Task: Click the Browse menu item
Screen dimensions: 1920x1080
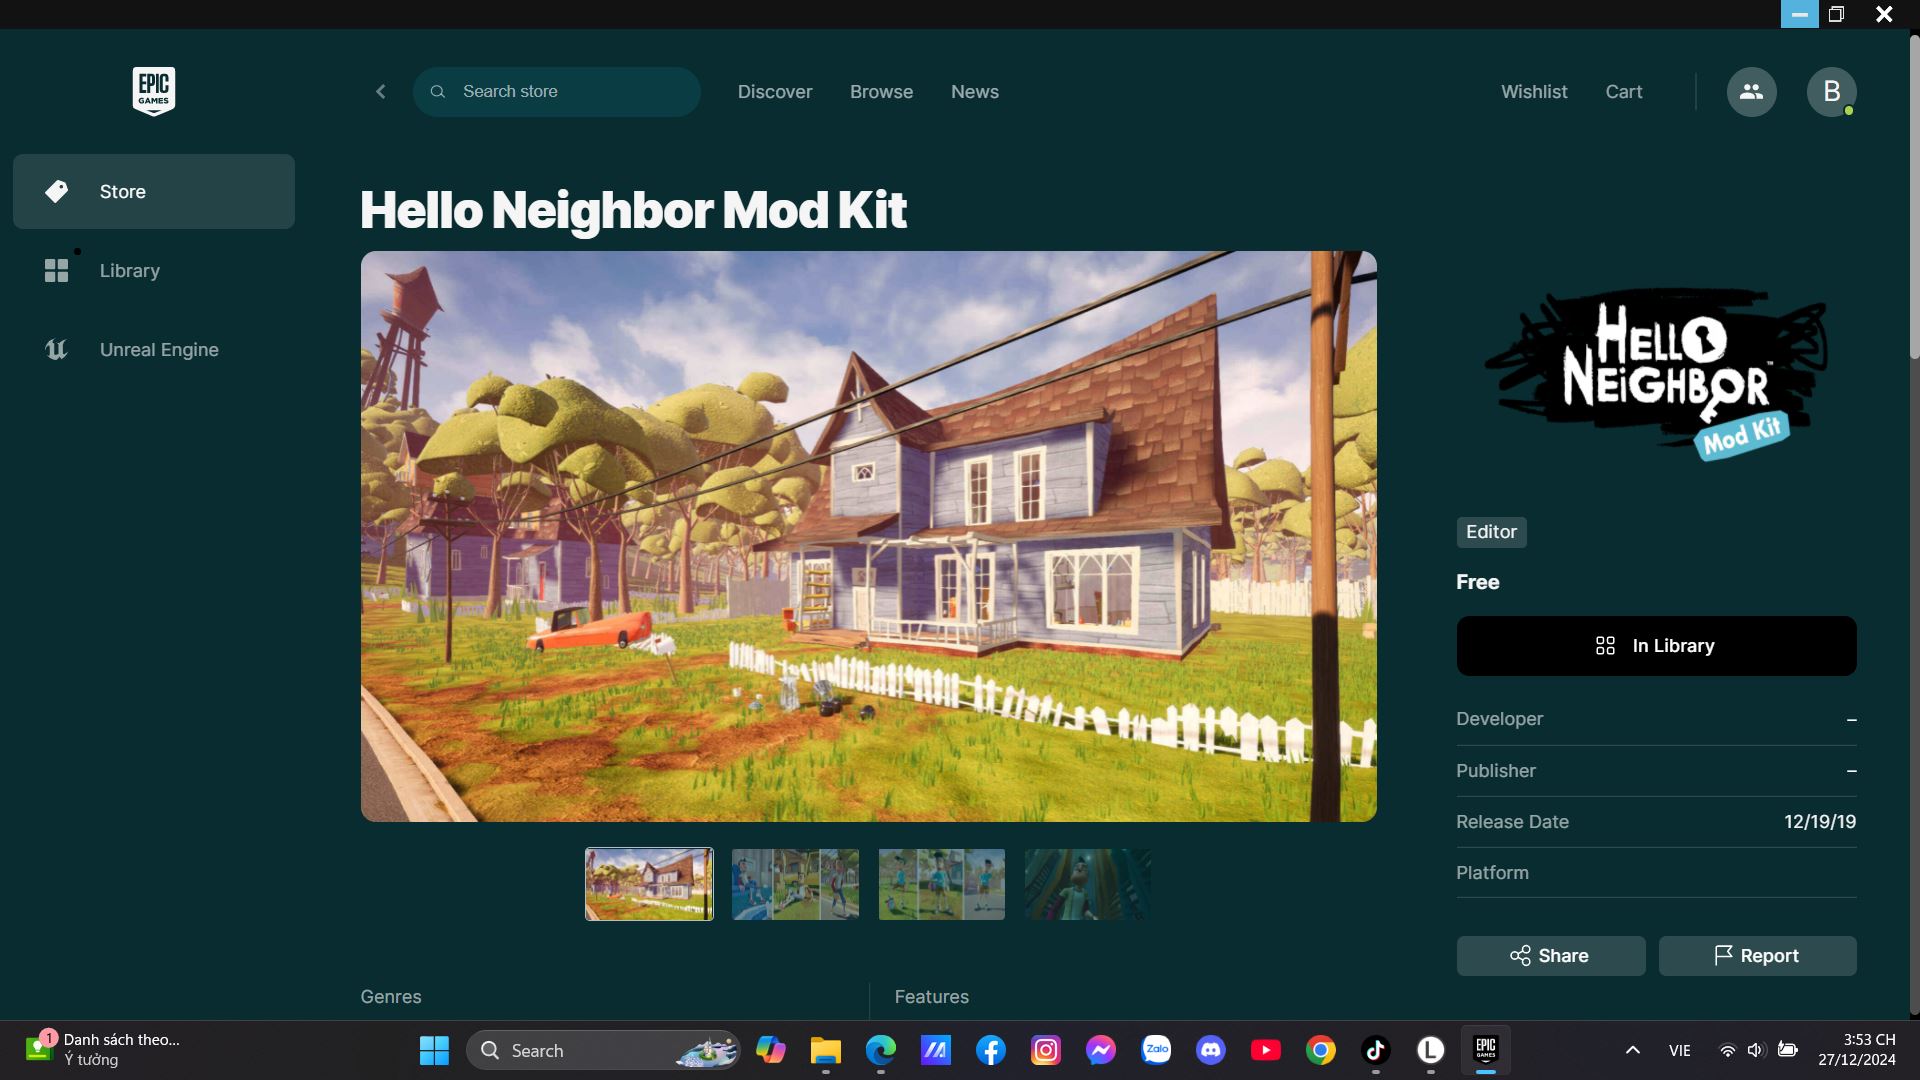Action: [x=881, y=92]
